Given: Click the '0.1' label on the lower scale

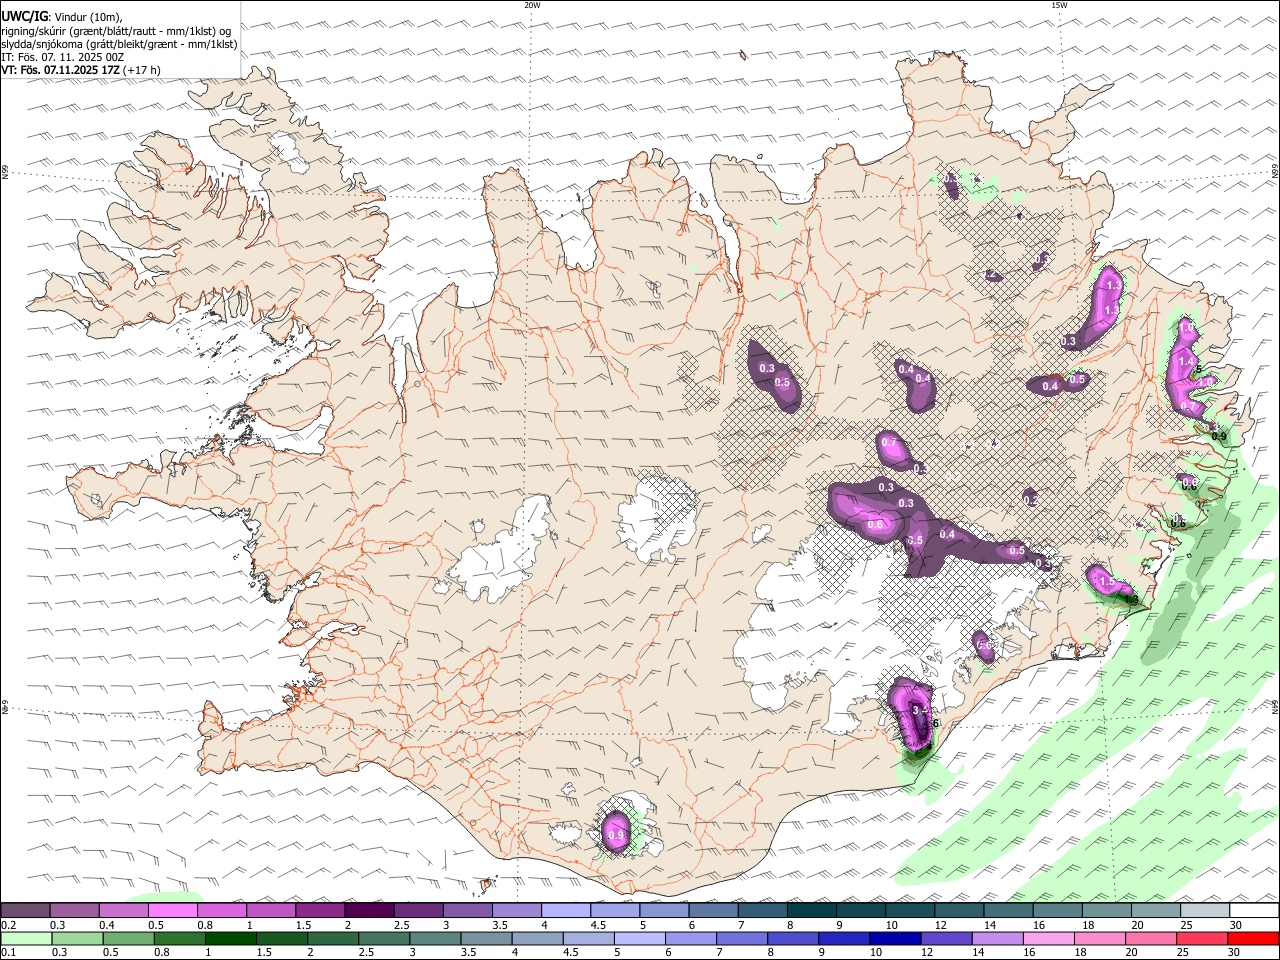Looking at the screenshot, I should 9,952.
